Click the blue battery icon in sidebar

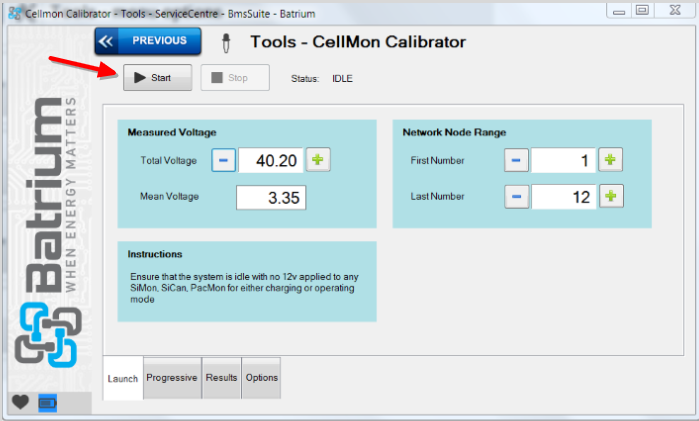48,404
